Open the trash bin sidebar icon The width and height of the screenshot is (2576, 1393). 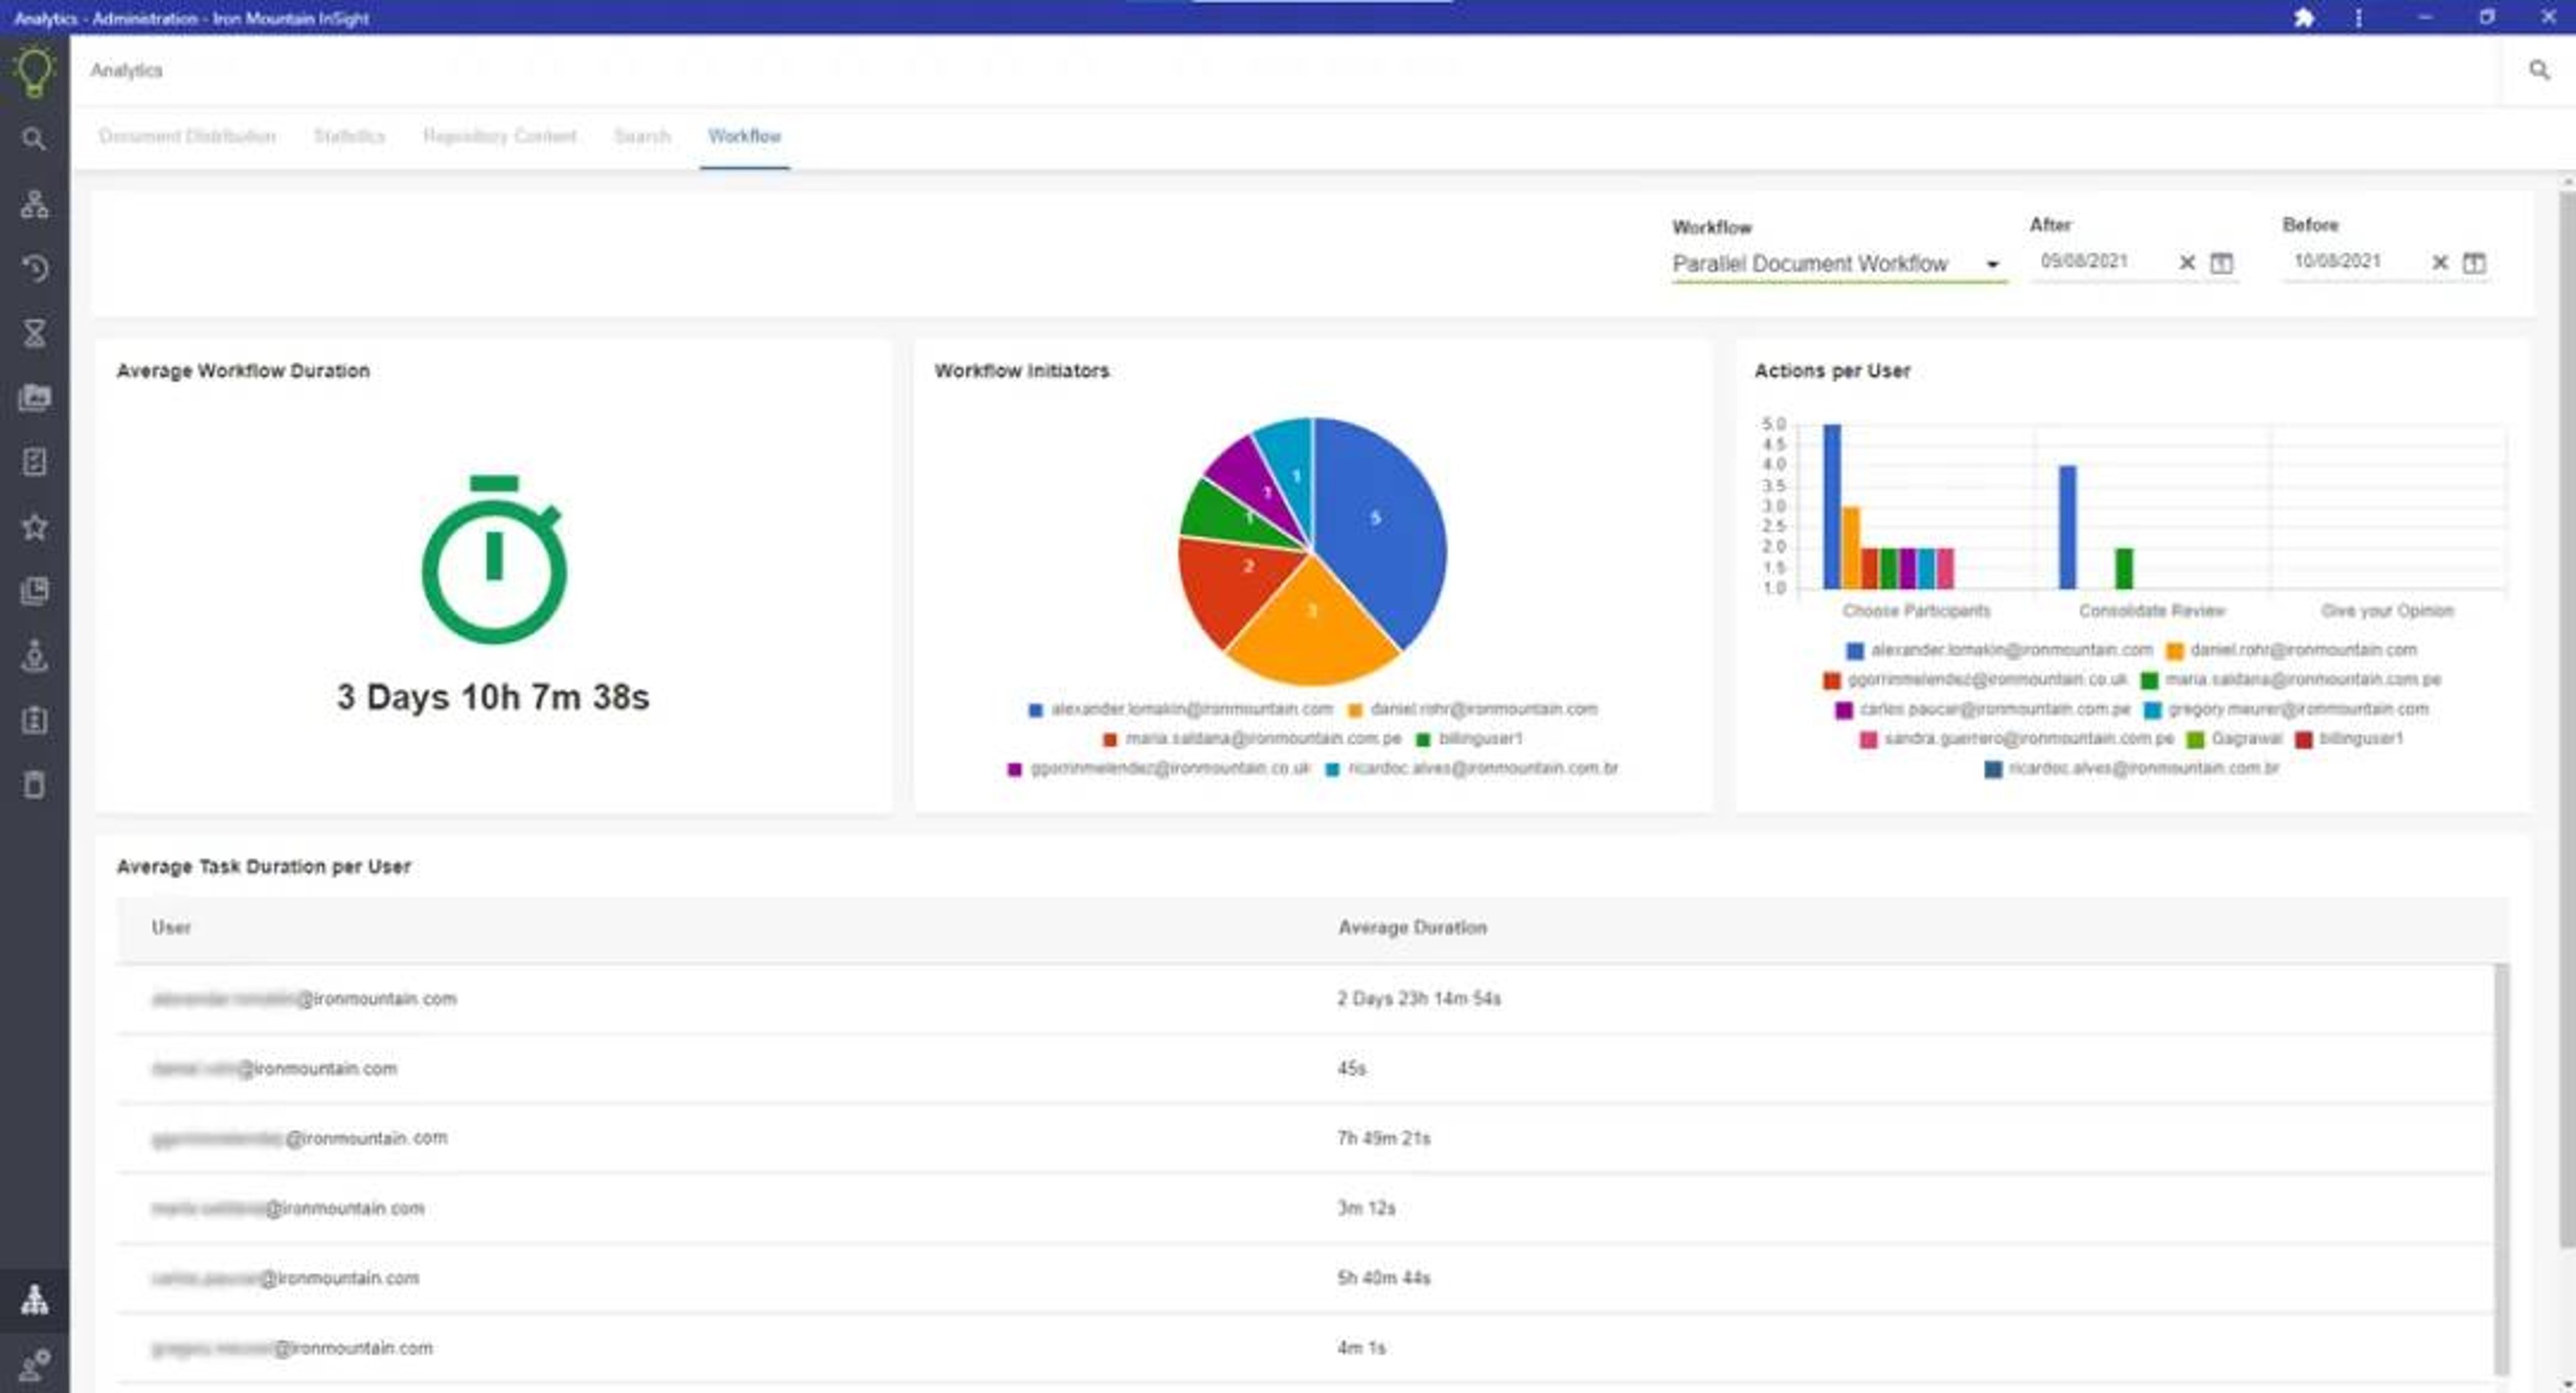click(x=34, y=785)
